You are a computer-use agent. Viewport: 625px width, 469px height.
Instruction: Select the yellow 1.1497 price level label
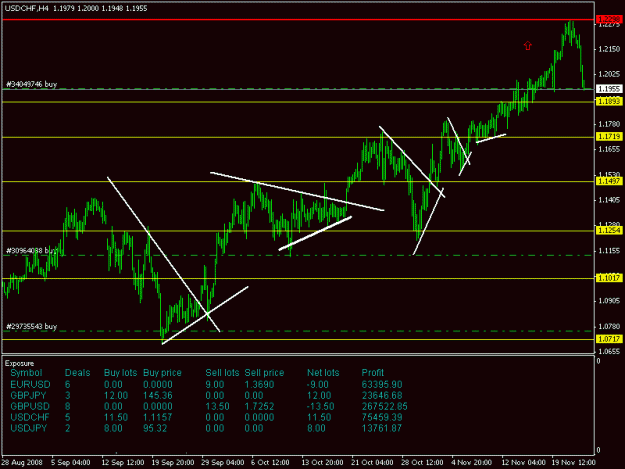[x=609, y=181]
